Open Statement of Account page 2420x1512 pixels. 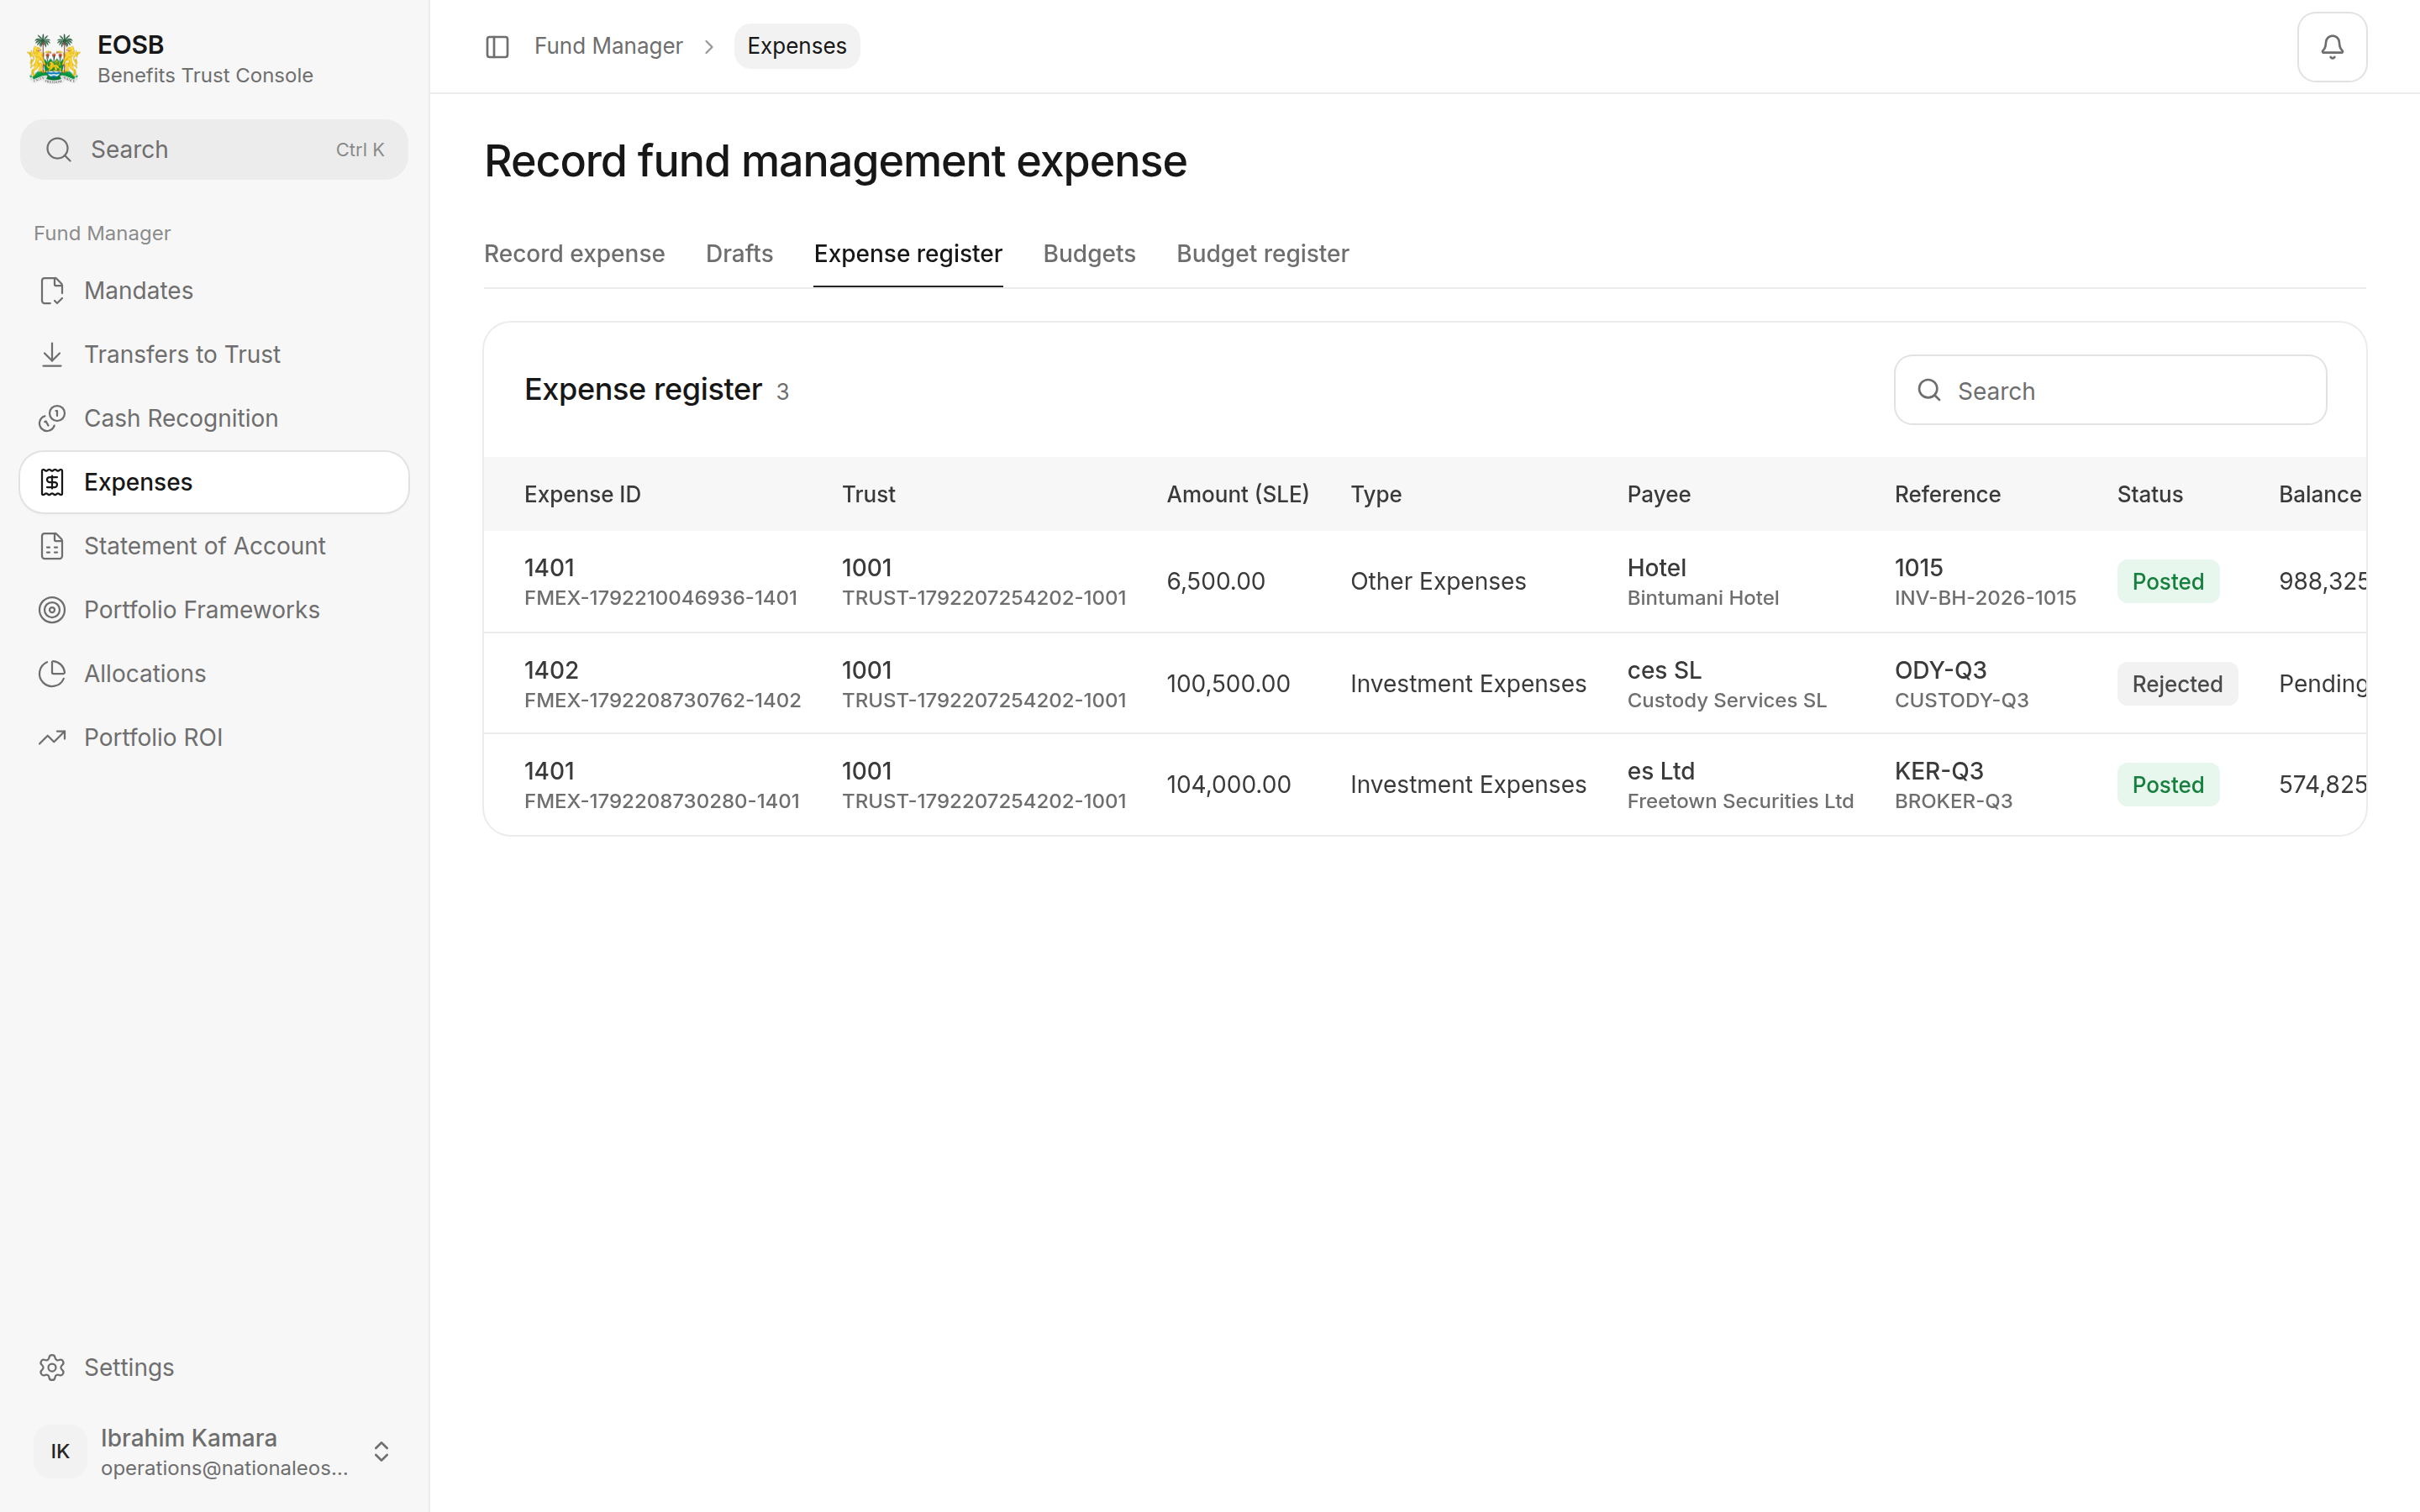pos(214,546)
